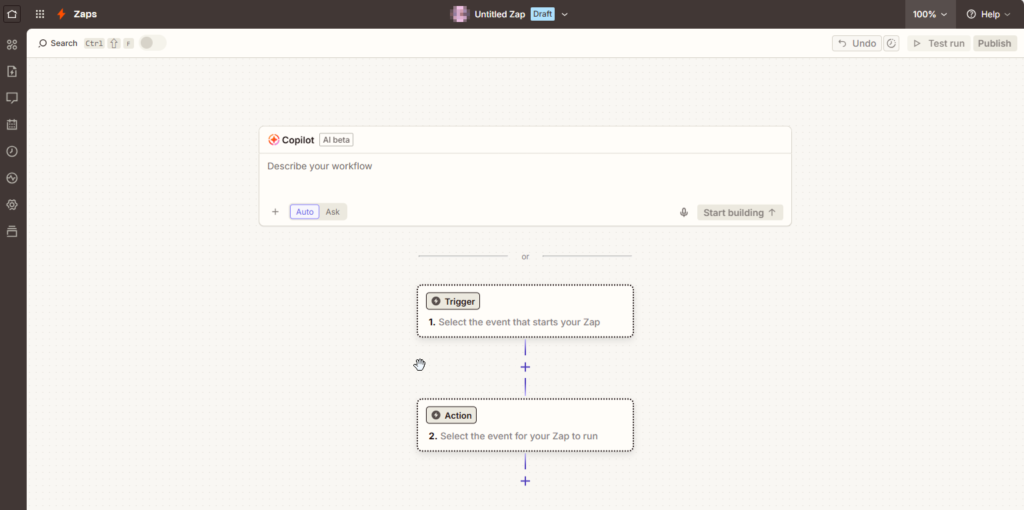Click the Test run button
Viewport: 1024px width, 510px height.
click(x=938, y=43)
